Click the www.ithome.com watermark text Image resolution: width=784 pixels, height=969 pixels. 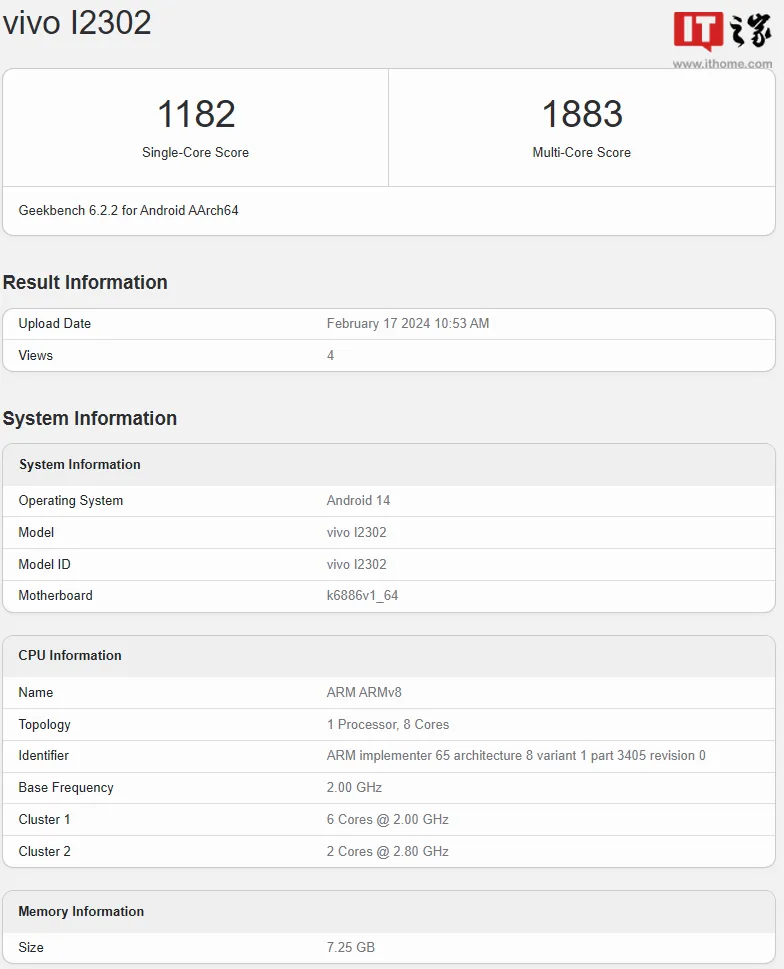[x=722, y=64]
